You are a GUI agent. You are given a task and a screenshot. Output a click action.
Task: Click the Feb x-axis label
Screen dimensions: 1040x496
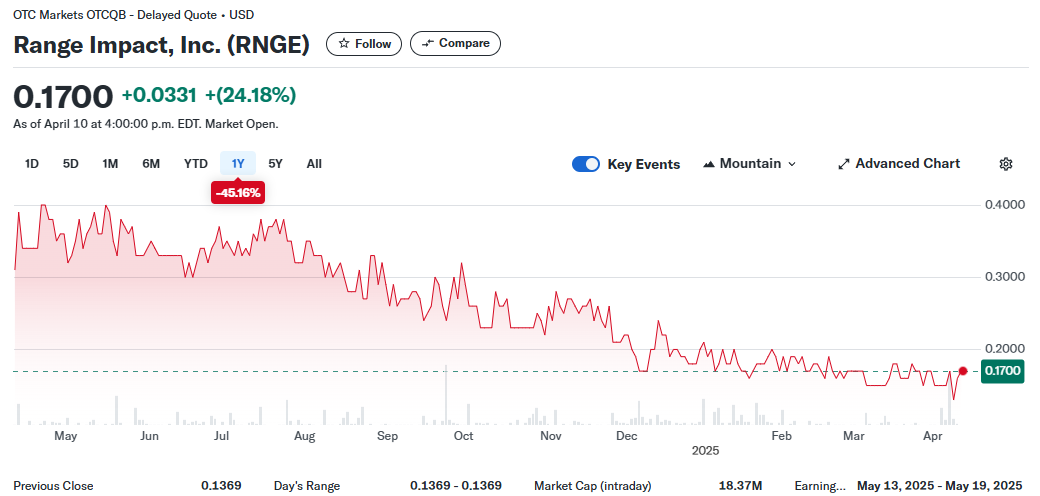click(x=782, y=436)
